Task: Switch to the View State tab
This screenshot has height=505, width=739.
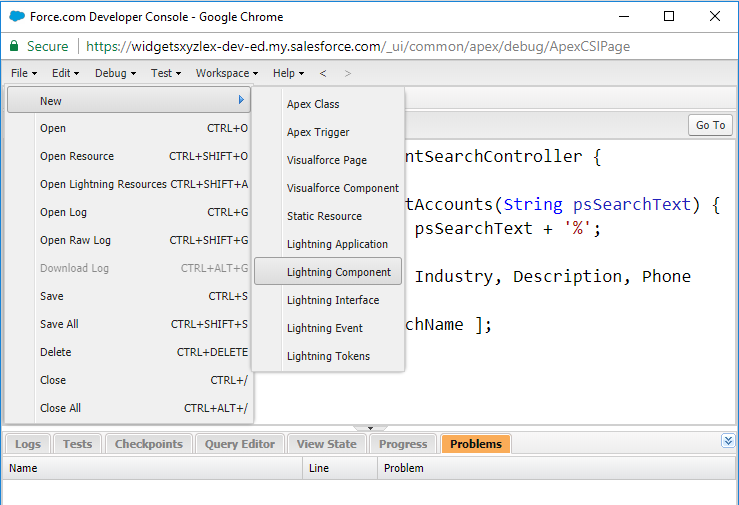Action: pyautogui.click(x=327, y=444)
